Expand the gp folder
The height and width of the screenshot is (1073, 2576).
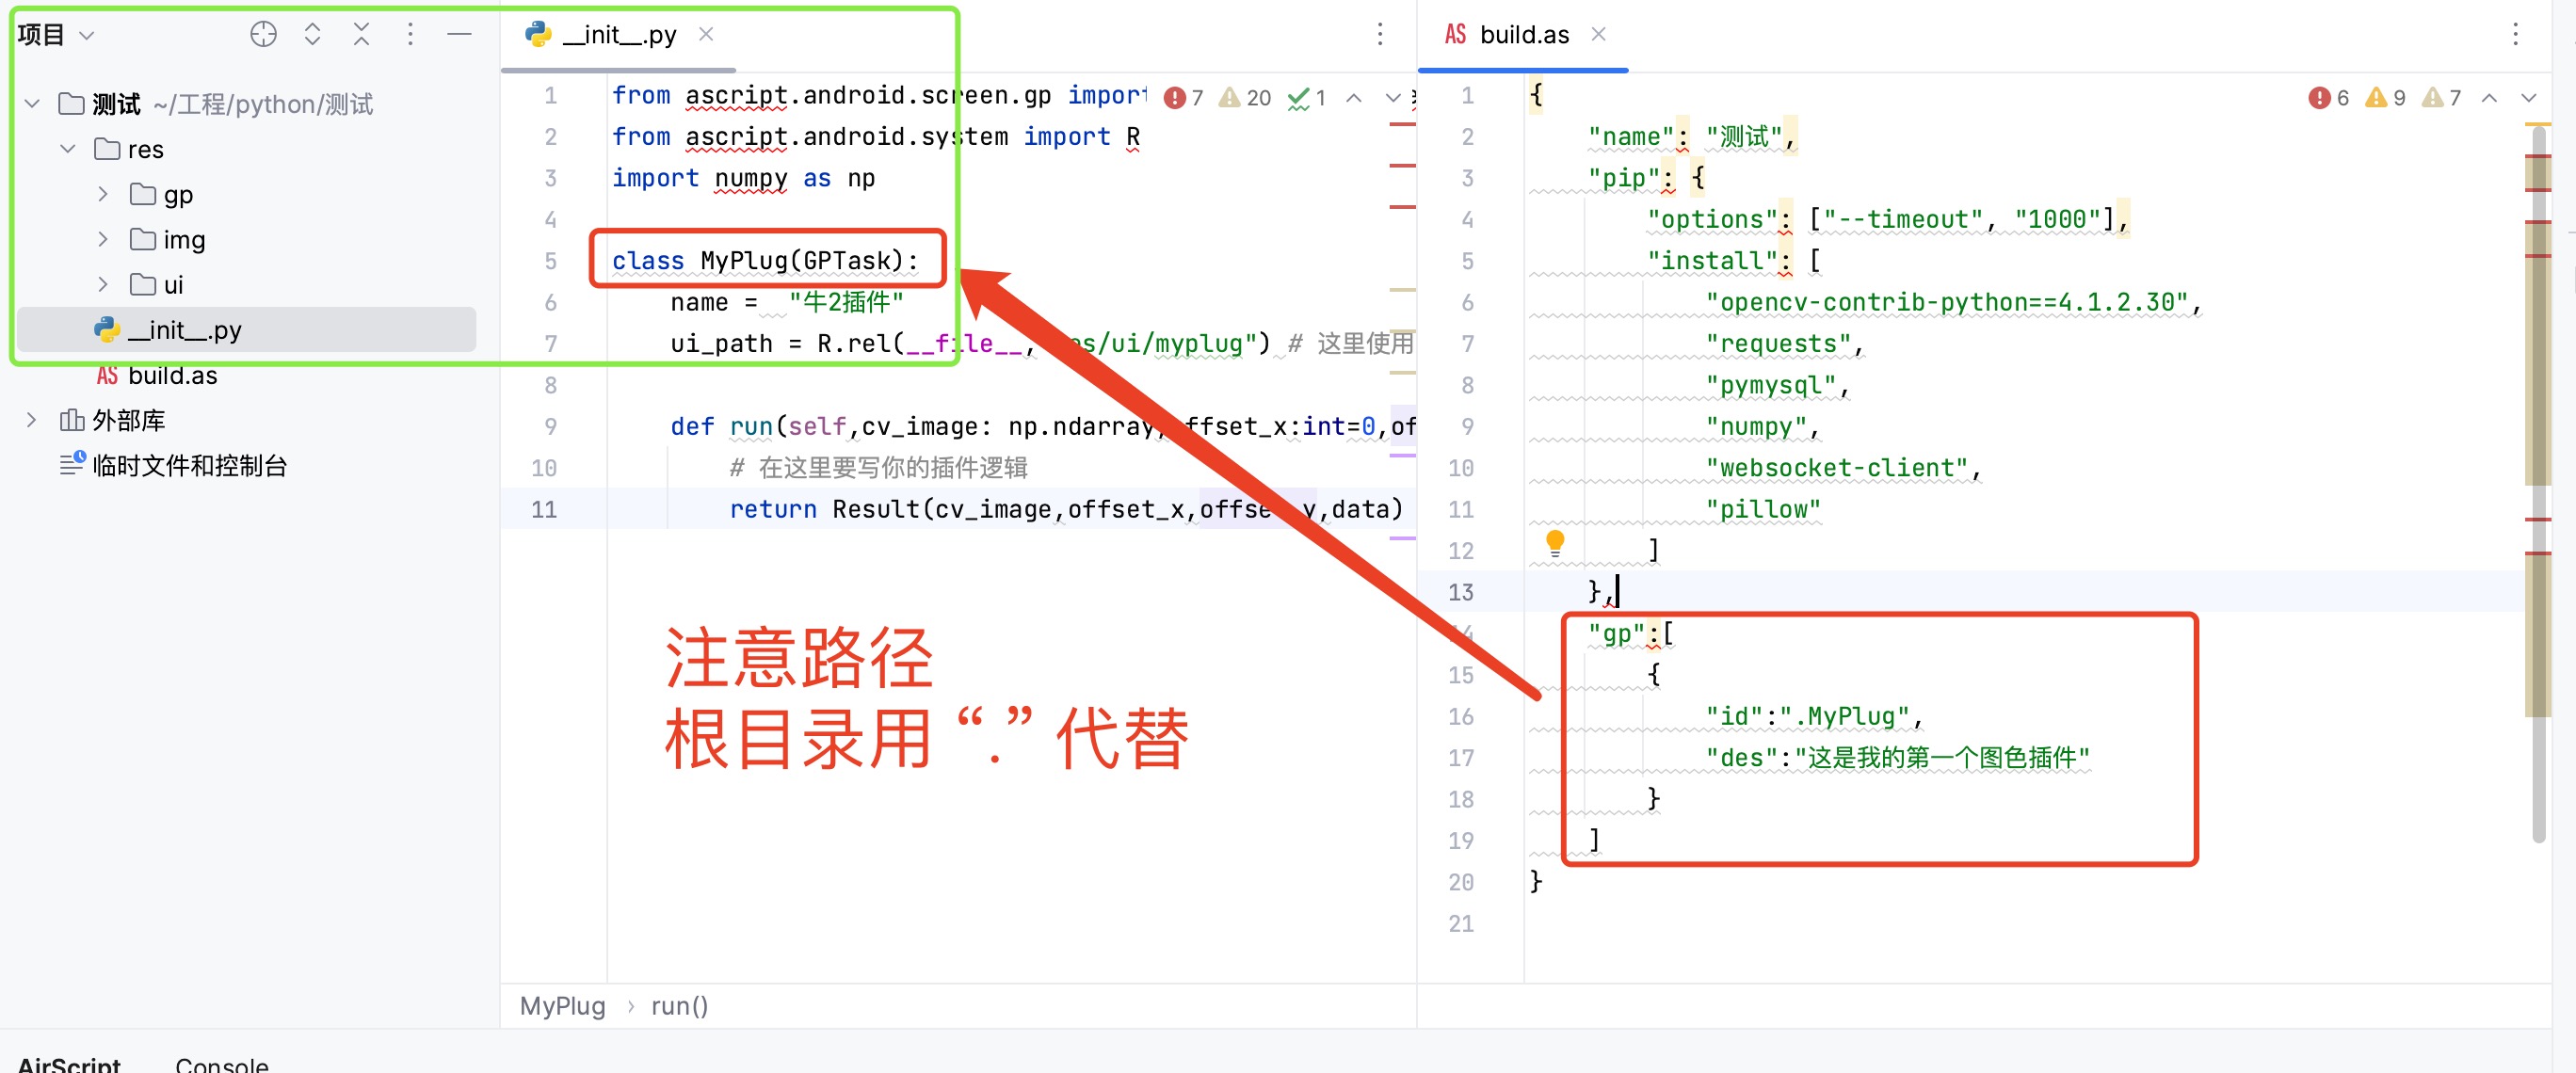(103, 194)
